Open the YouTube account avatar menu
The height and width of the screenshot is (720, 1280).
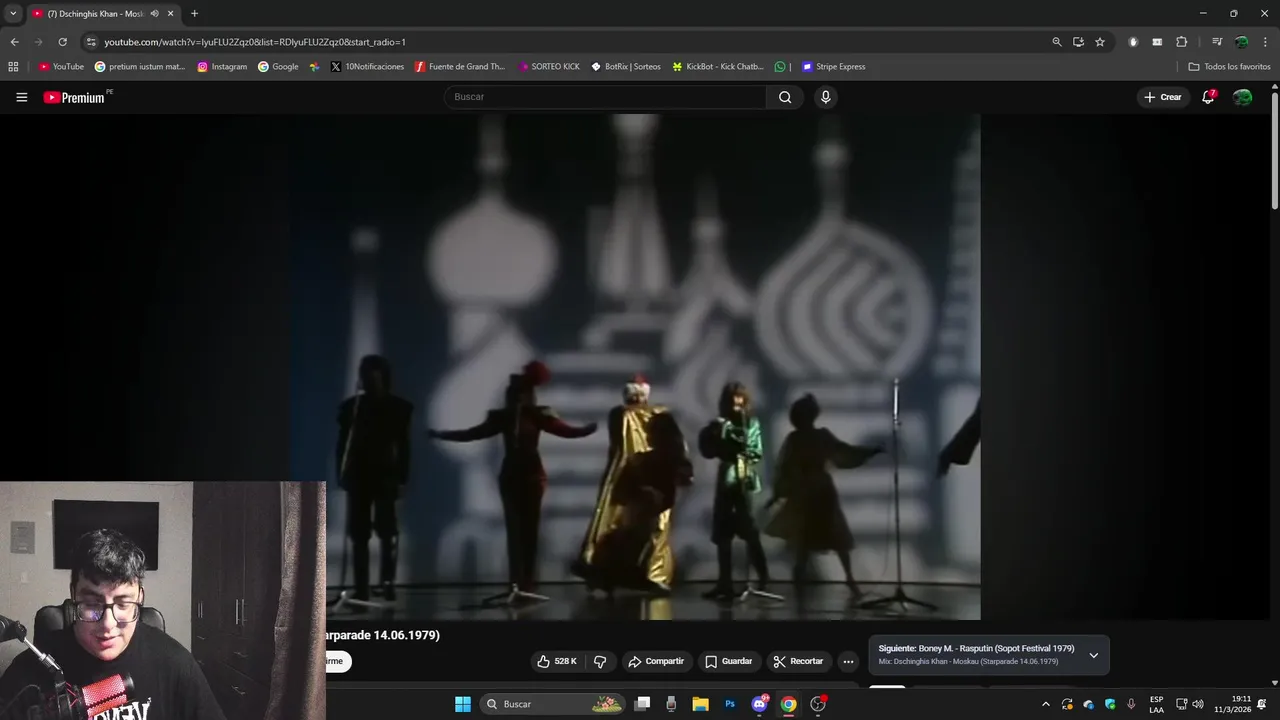(x=1242, y=97)
